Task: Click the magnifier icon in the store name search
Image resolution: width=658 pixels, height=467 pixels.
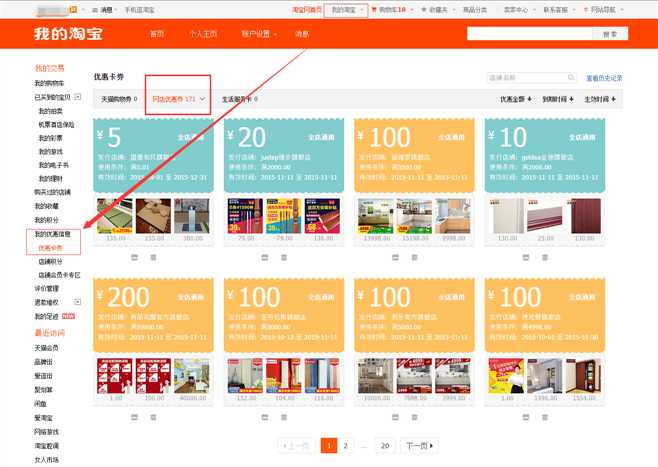Action: point(571,77)
